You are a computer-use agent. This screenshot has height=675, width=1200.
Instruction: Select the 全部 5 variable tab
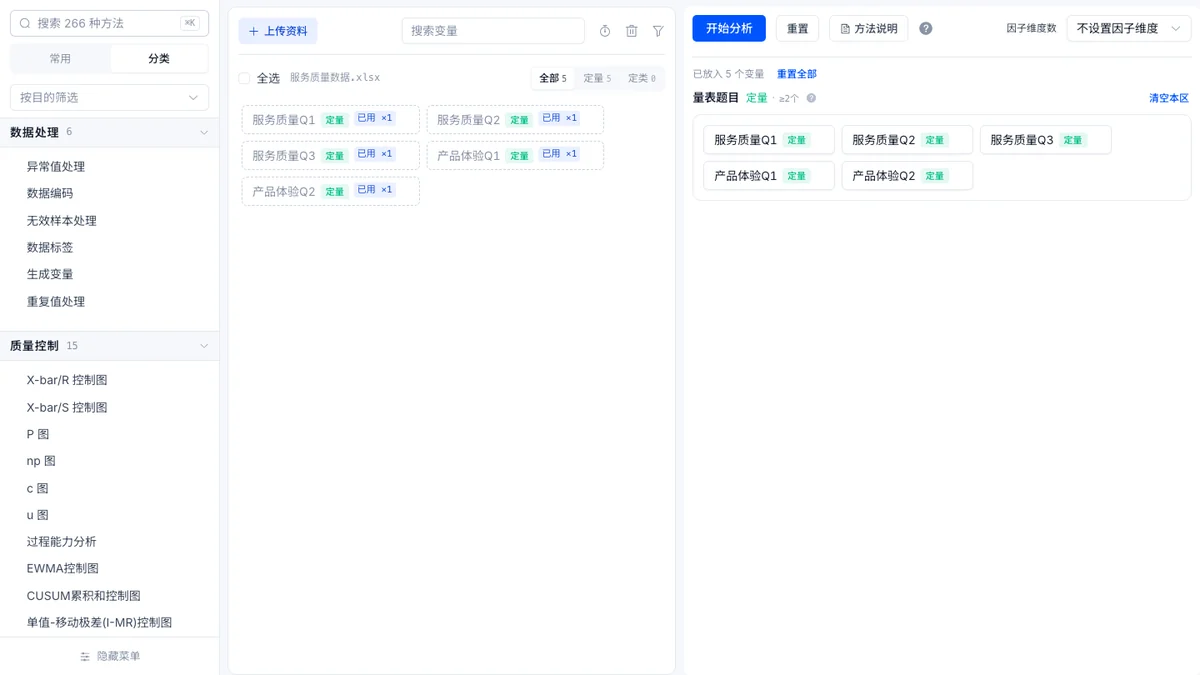(x=553, y=78)
